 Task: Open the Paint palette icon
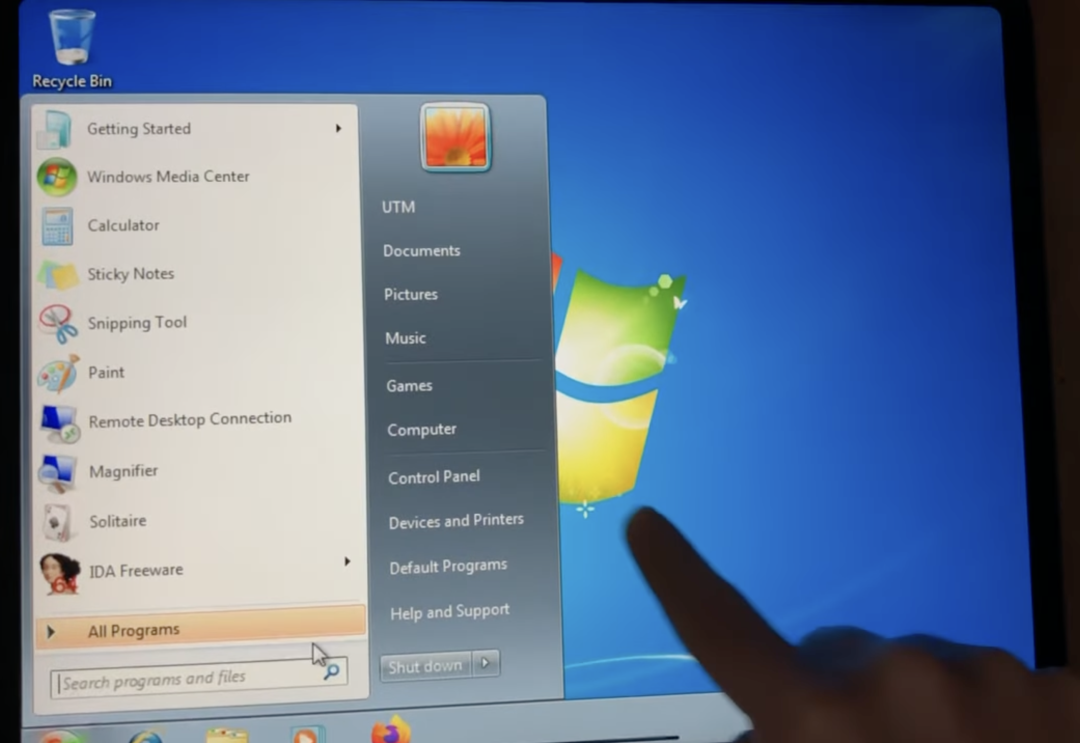(59, 374)
